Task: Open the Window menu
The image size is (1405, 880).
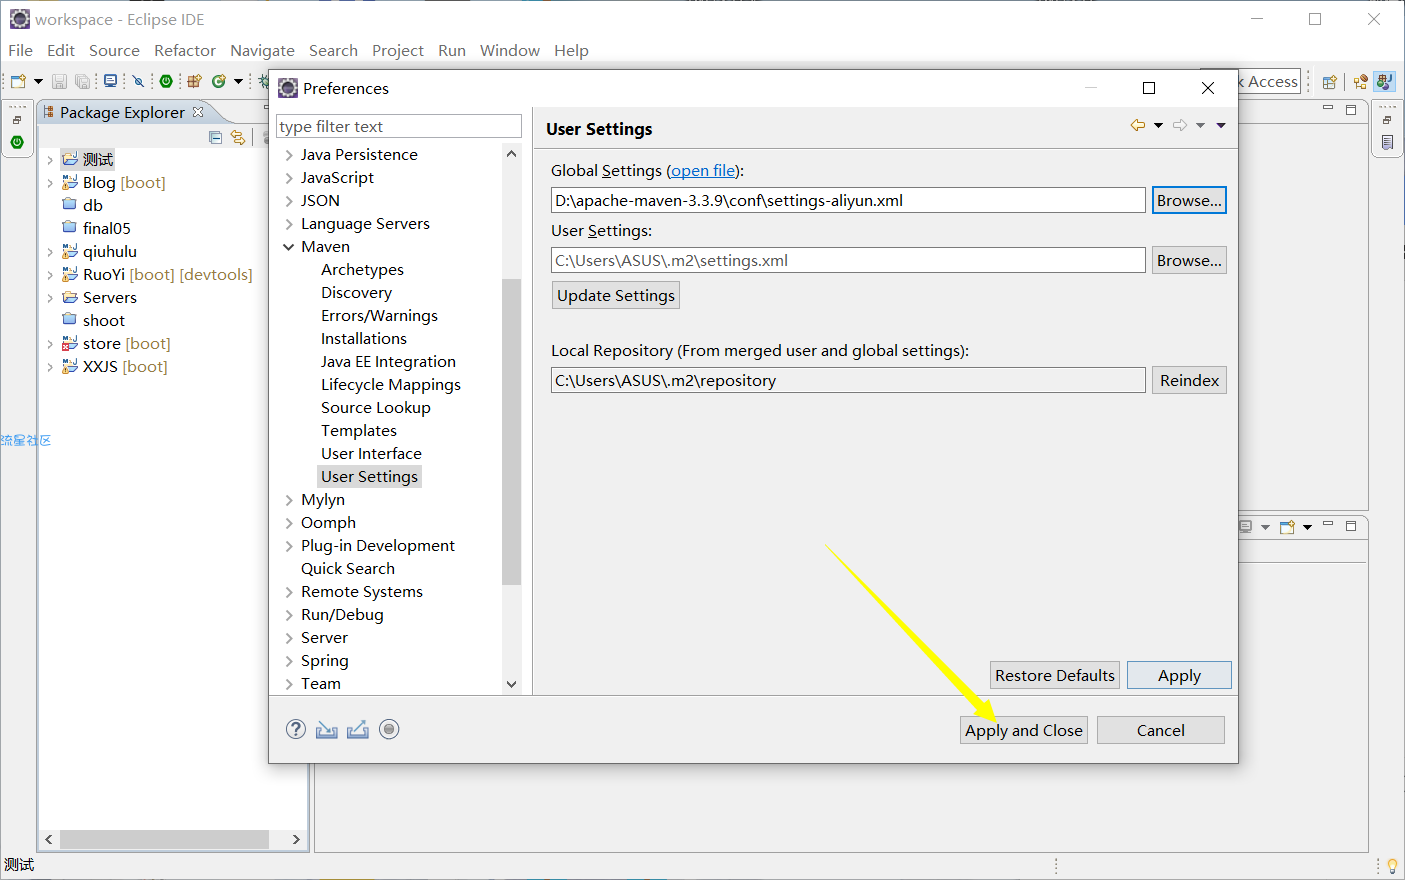Action: coord(510,50)
